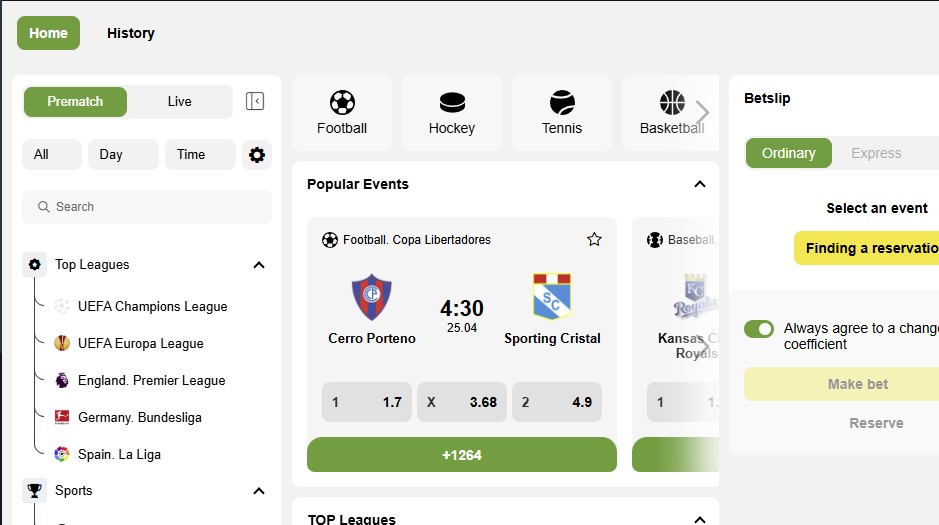Open the History tab
939x525 pixels.
click(x=131, y=33)
